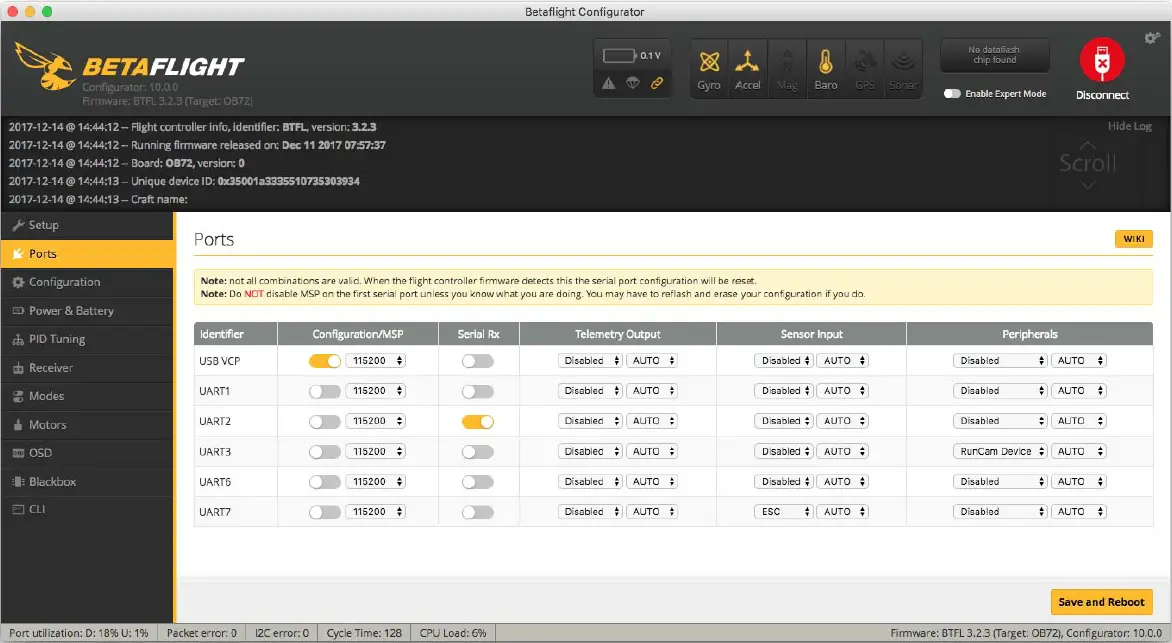Click the Mag sensor icon
1172x643 pixels.
click(x=786, y=61)
